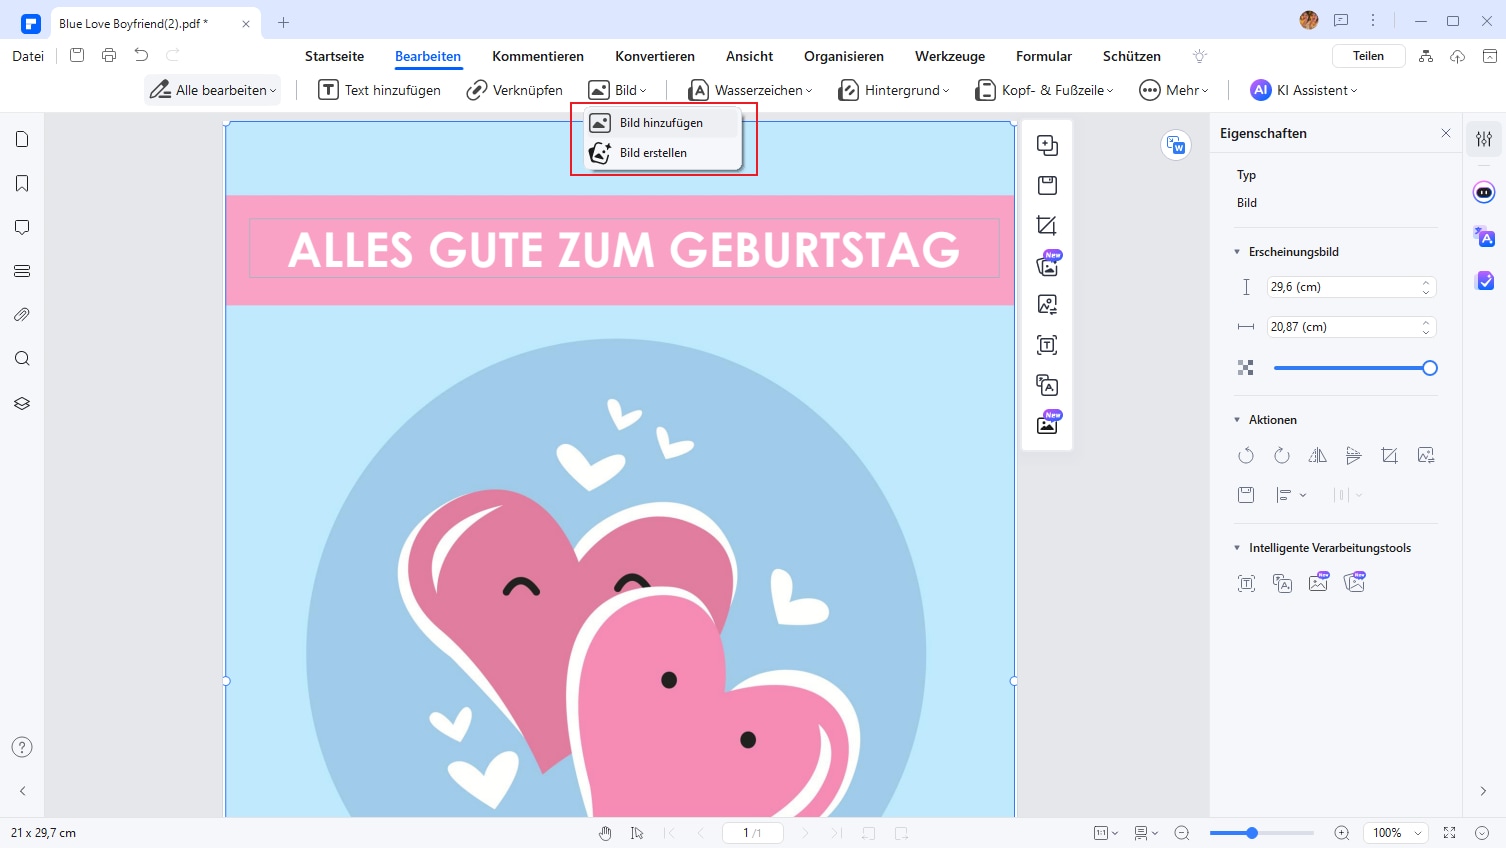The height and width of the screenshot is (848, 1506).
Task: Click the replace image icon in floating toolbar
Action: (1047, 305)
